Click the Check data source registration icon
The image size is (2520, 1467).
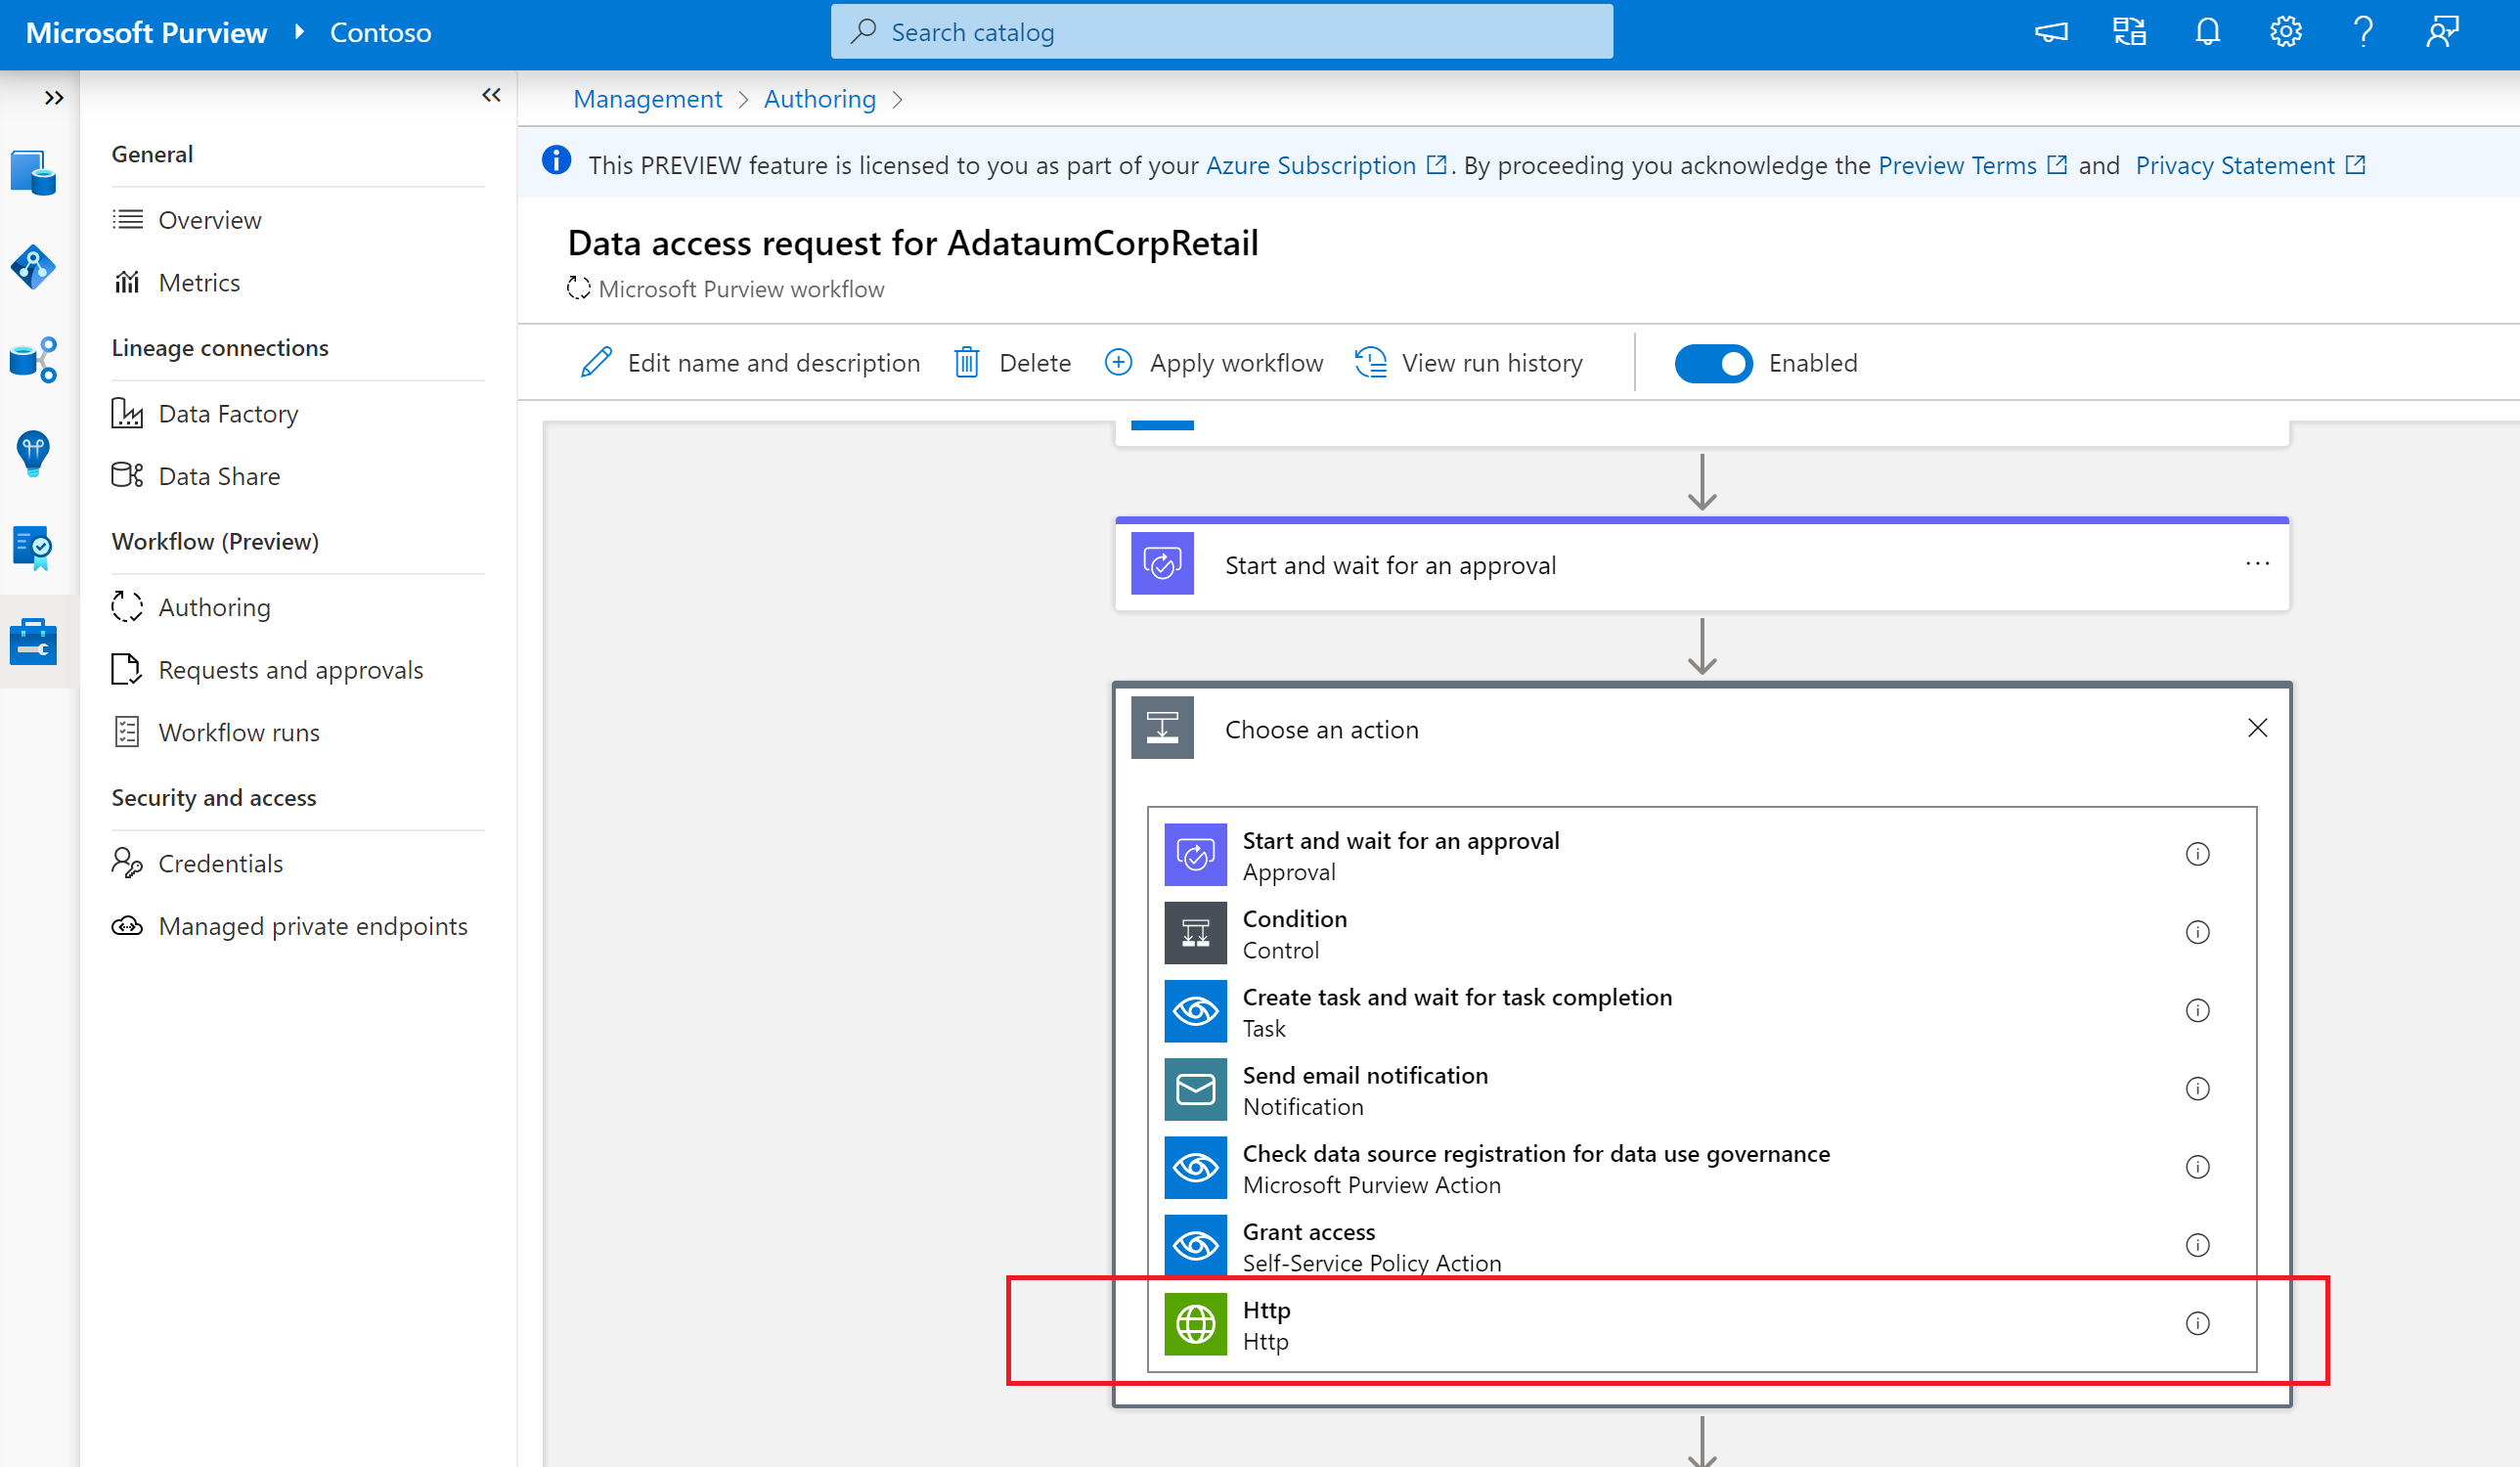[1193, 1167]
